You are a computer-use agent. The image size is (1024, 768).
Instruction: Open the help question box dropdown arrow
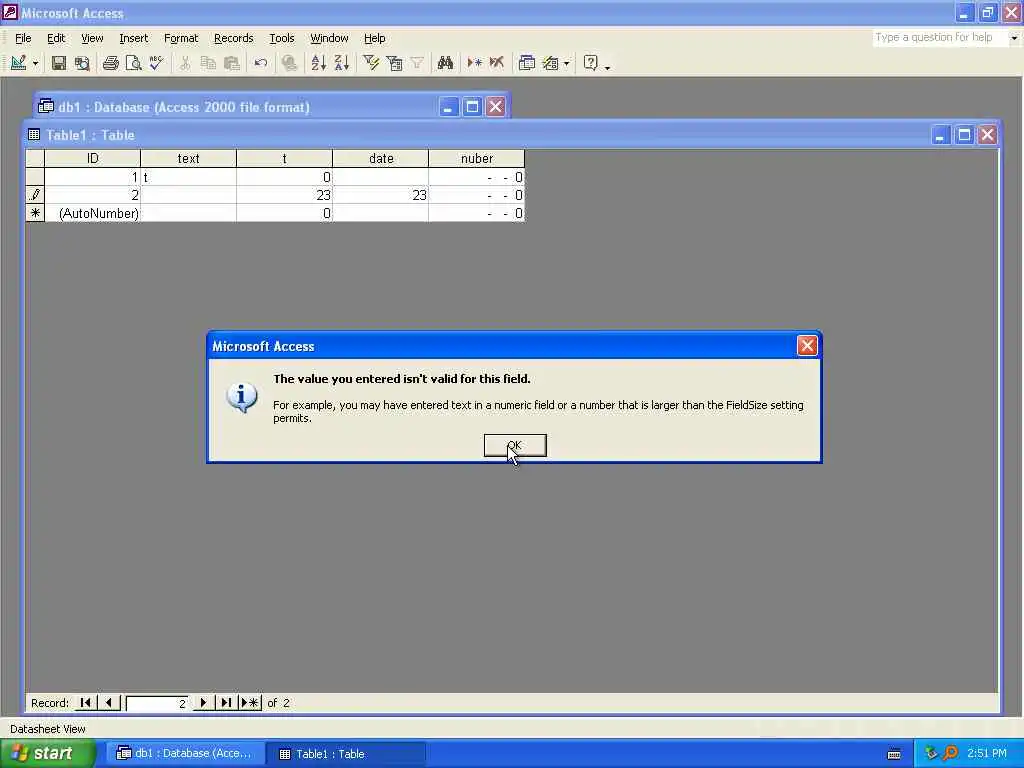click(x=1014, y=38)
